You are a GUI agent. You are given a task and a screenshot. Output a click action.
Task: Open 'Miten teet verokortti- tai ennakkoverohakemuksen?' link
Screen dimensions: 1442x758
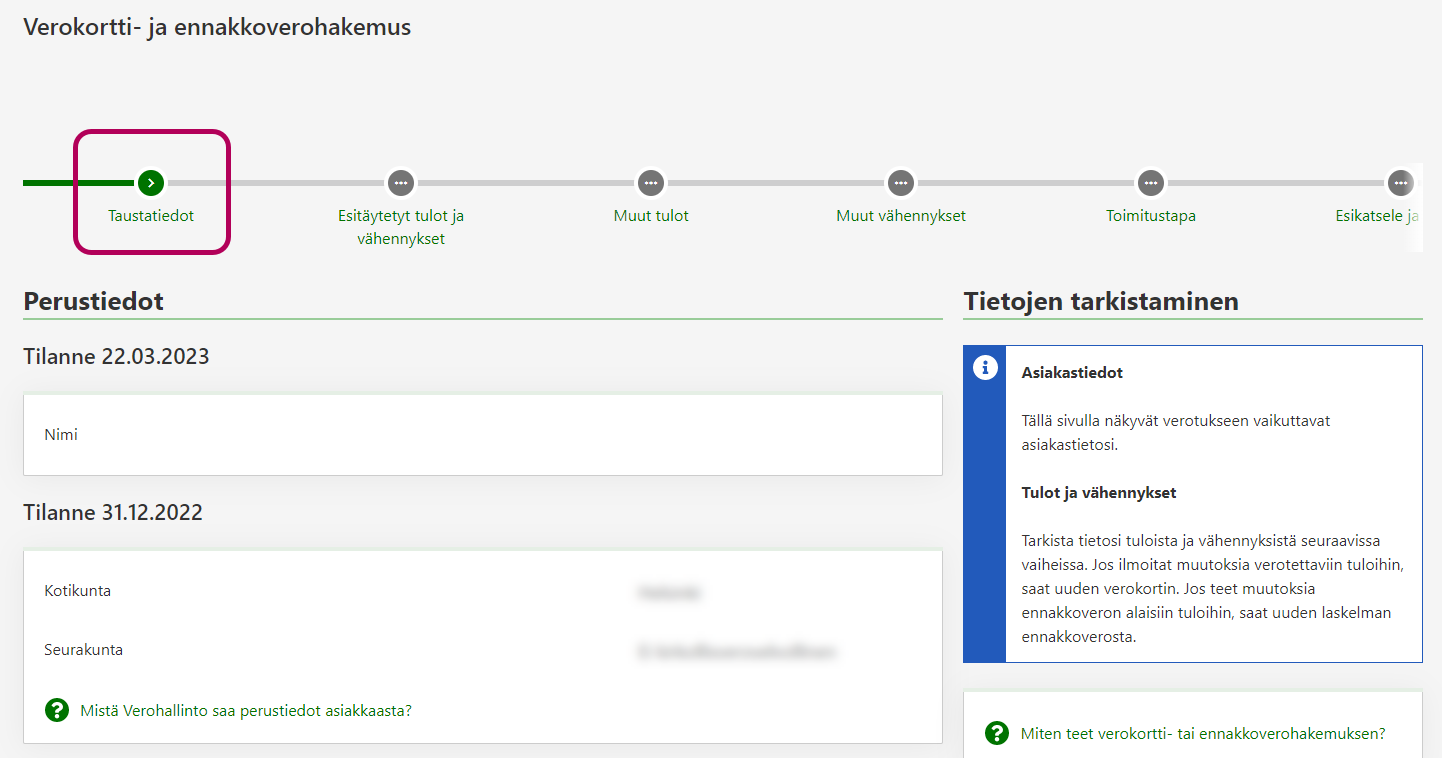pyautogui.click(x=1203, y=733)
